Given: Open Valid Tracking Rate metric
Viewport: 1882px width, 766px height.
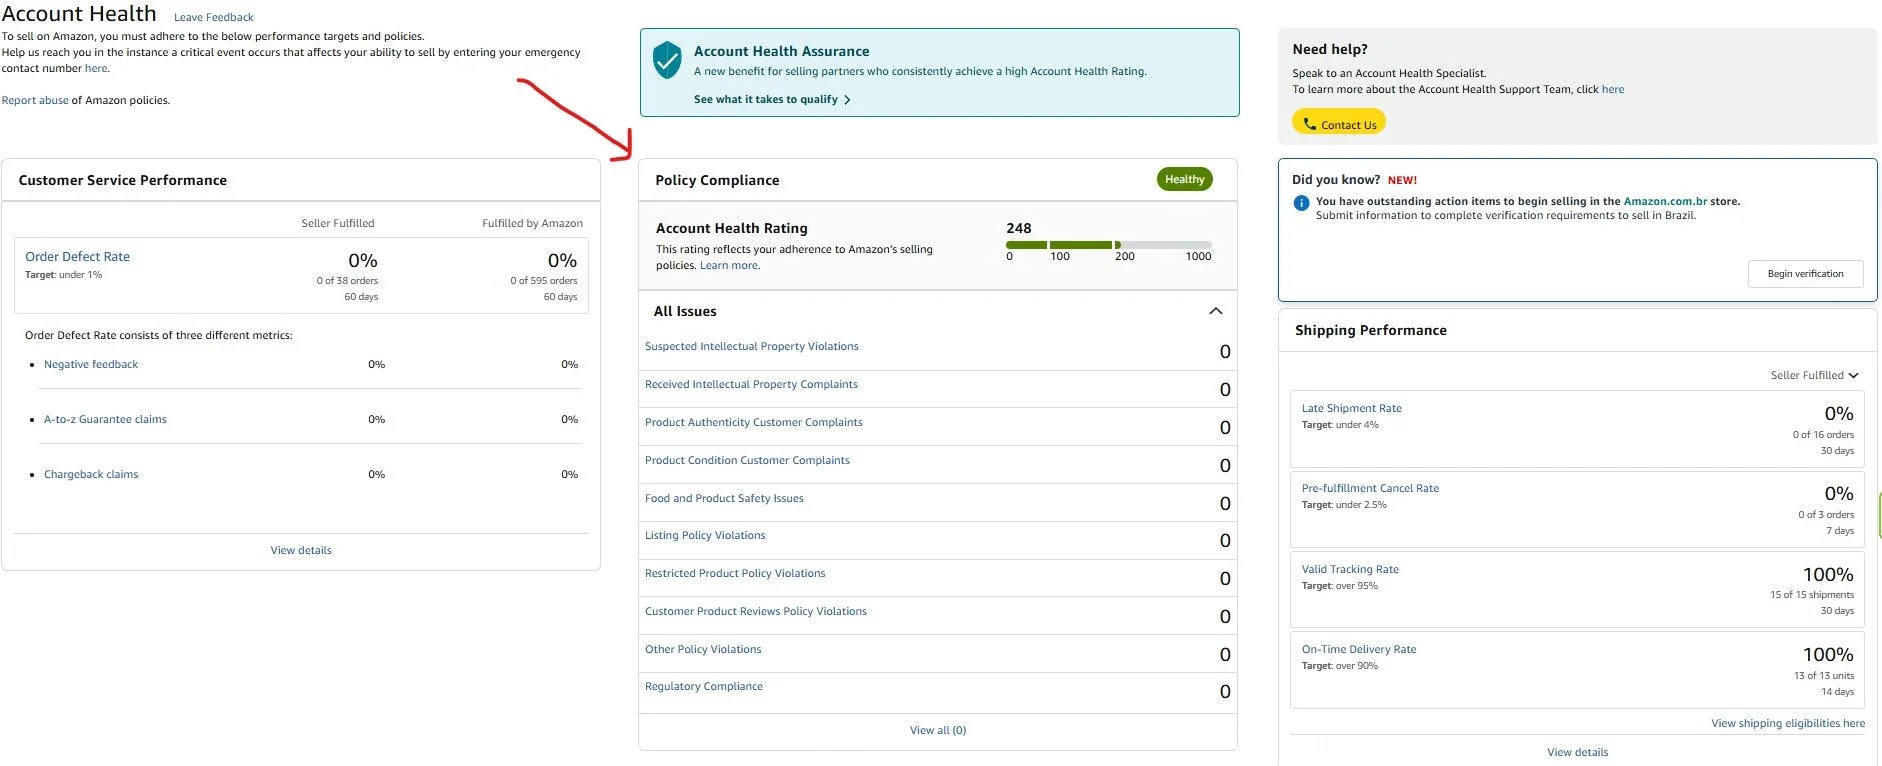Looking at the screenshot, I should (1350, 569).
